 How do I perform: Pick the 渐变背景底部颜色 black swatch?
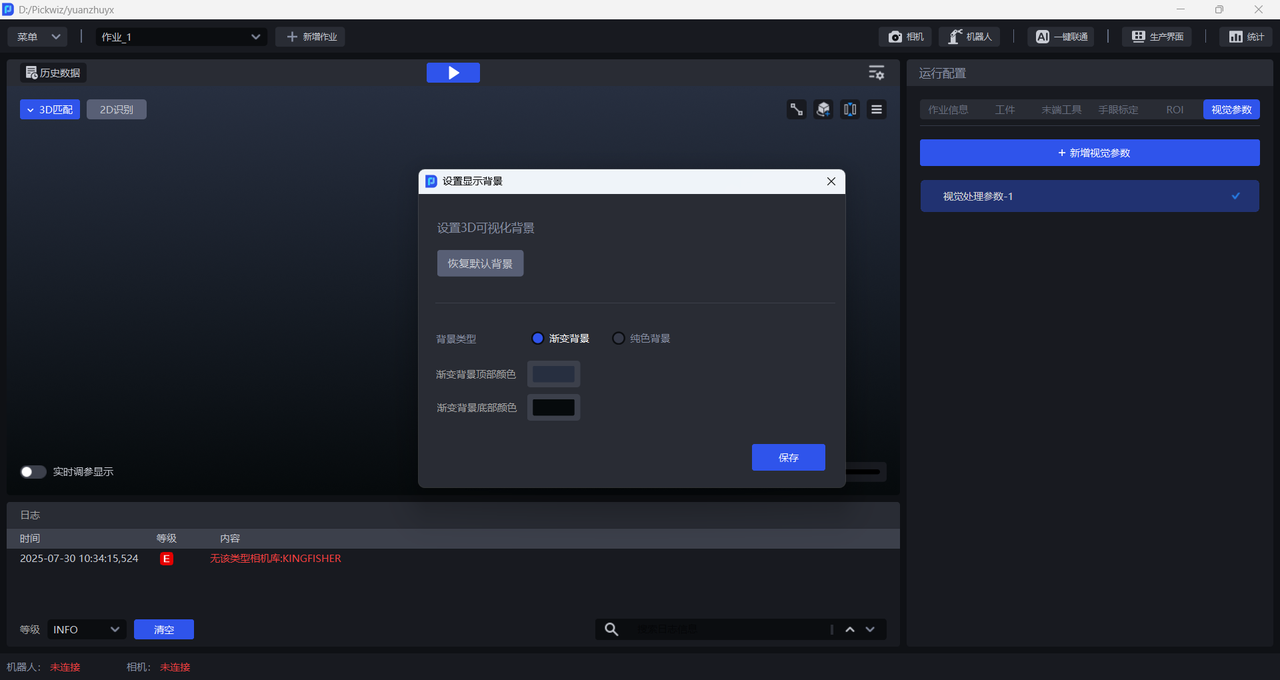point(553,408)
